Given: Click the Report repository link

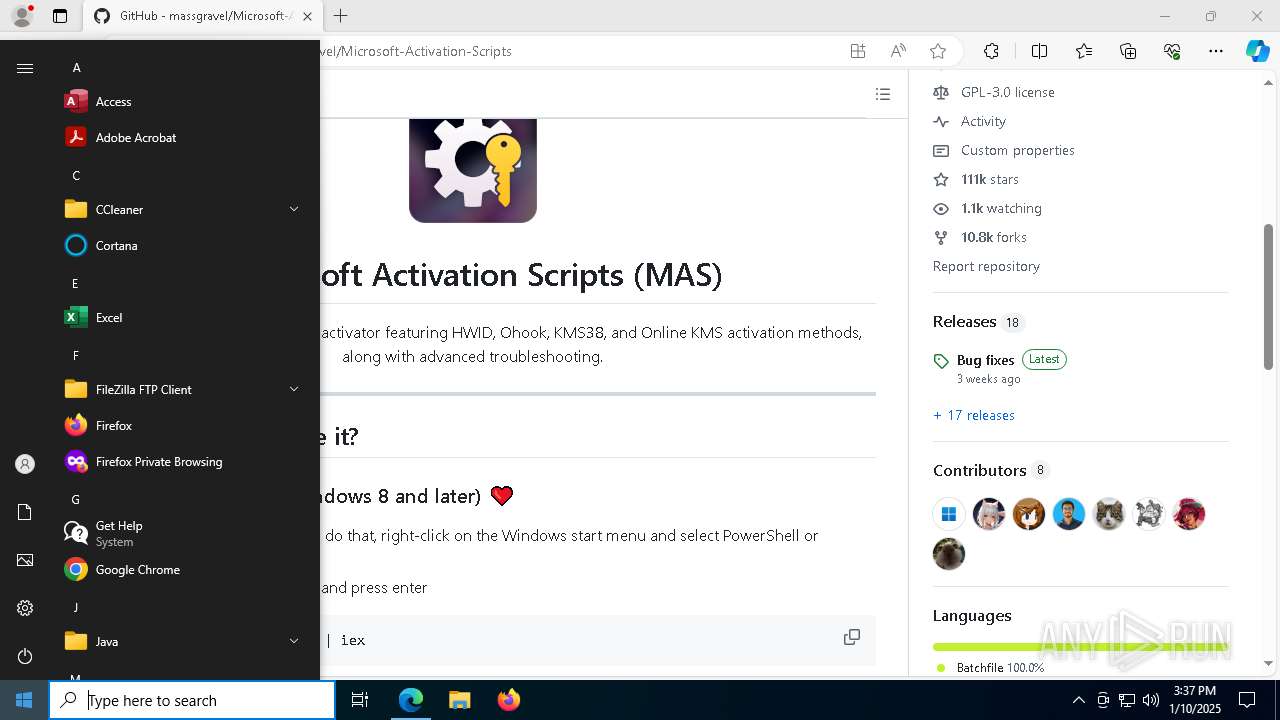Looking at the screenshot, I should (x=986, y=266).
